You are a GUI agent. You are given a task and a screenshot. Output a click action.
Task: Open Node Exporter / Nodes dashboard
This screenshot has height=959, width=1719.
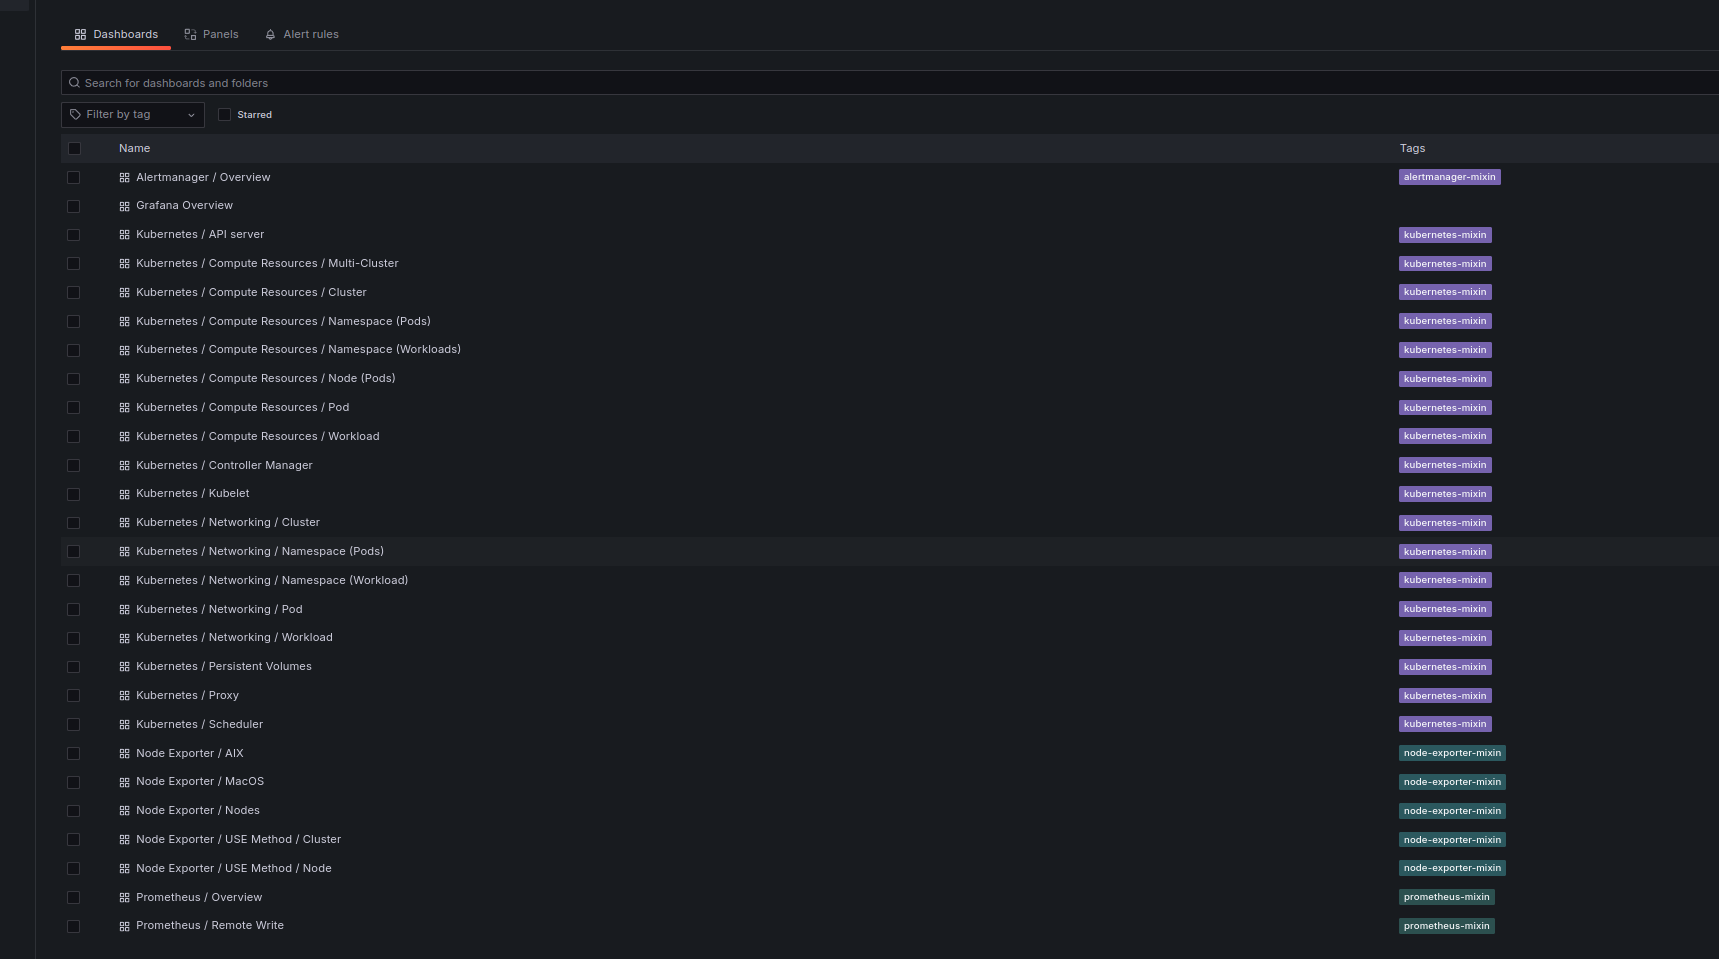[x=198, y=811]
